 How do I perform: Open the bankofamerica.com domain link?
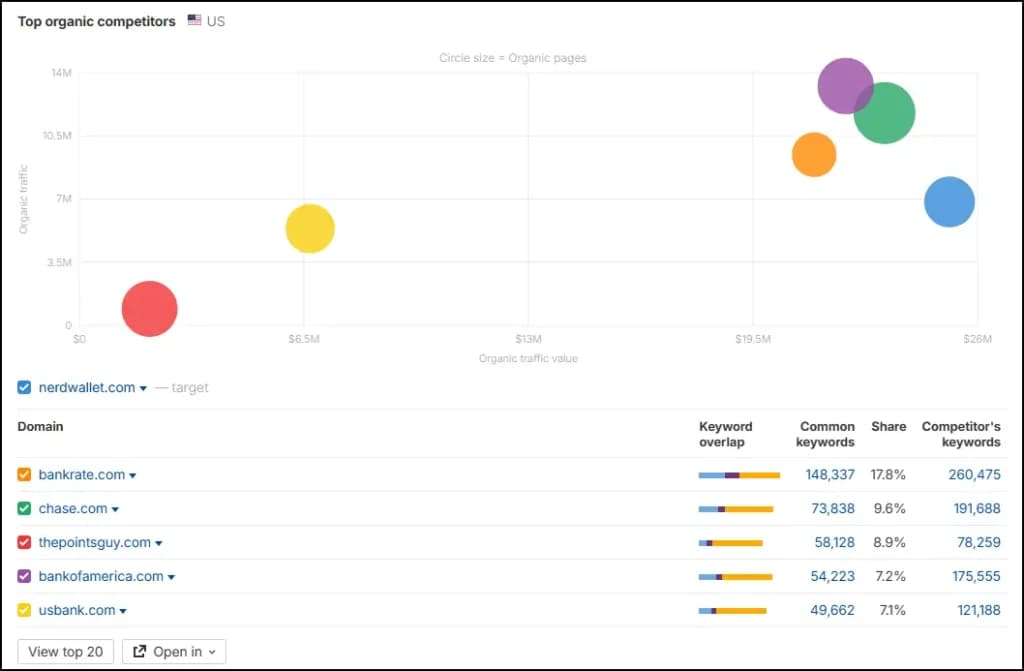pos(101,576)
